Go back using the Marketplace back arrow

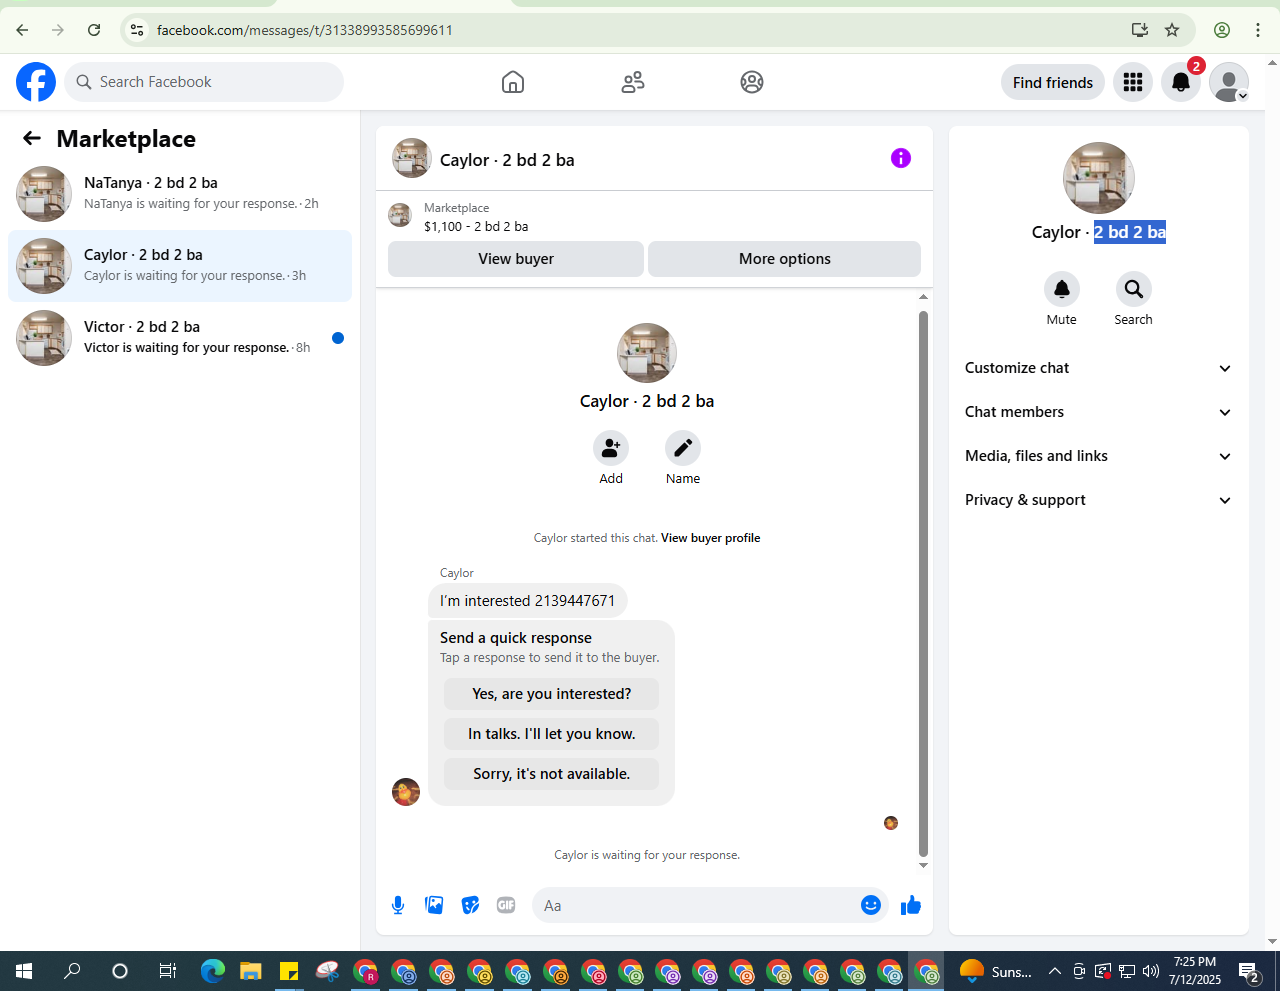(x=32, y=138)
